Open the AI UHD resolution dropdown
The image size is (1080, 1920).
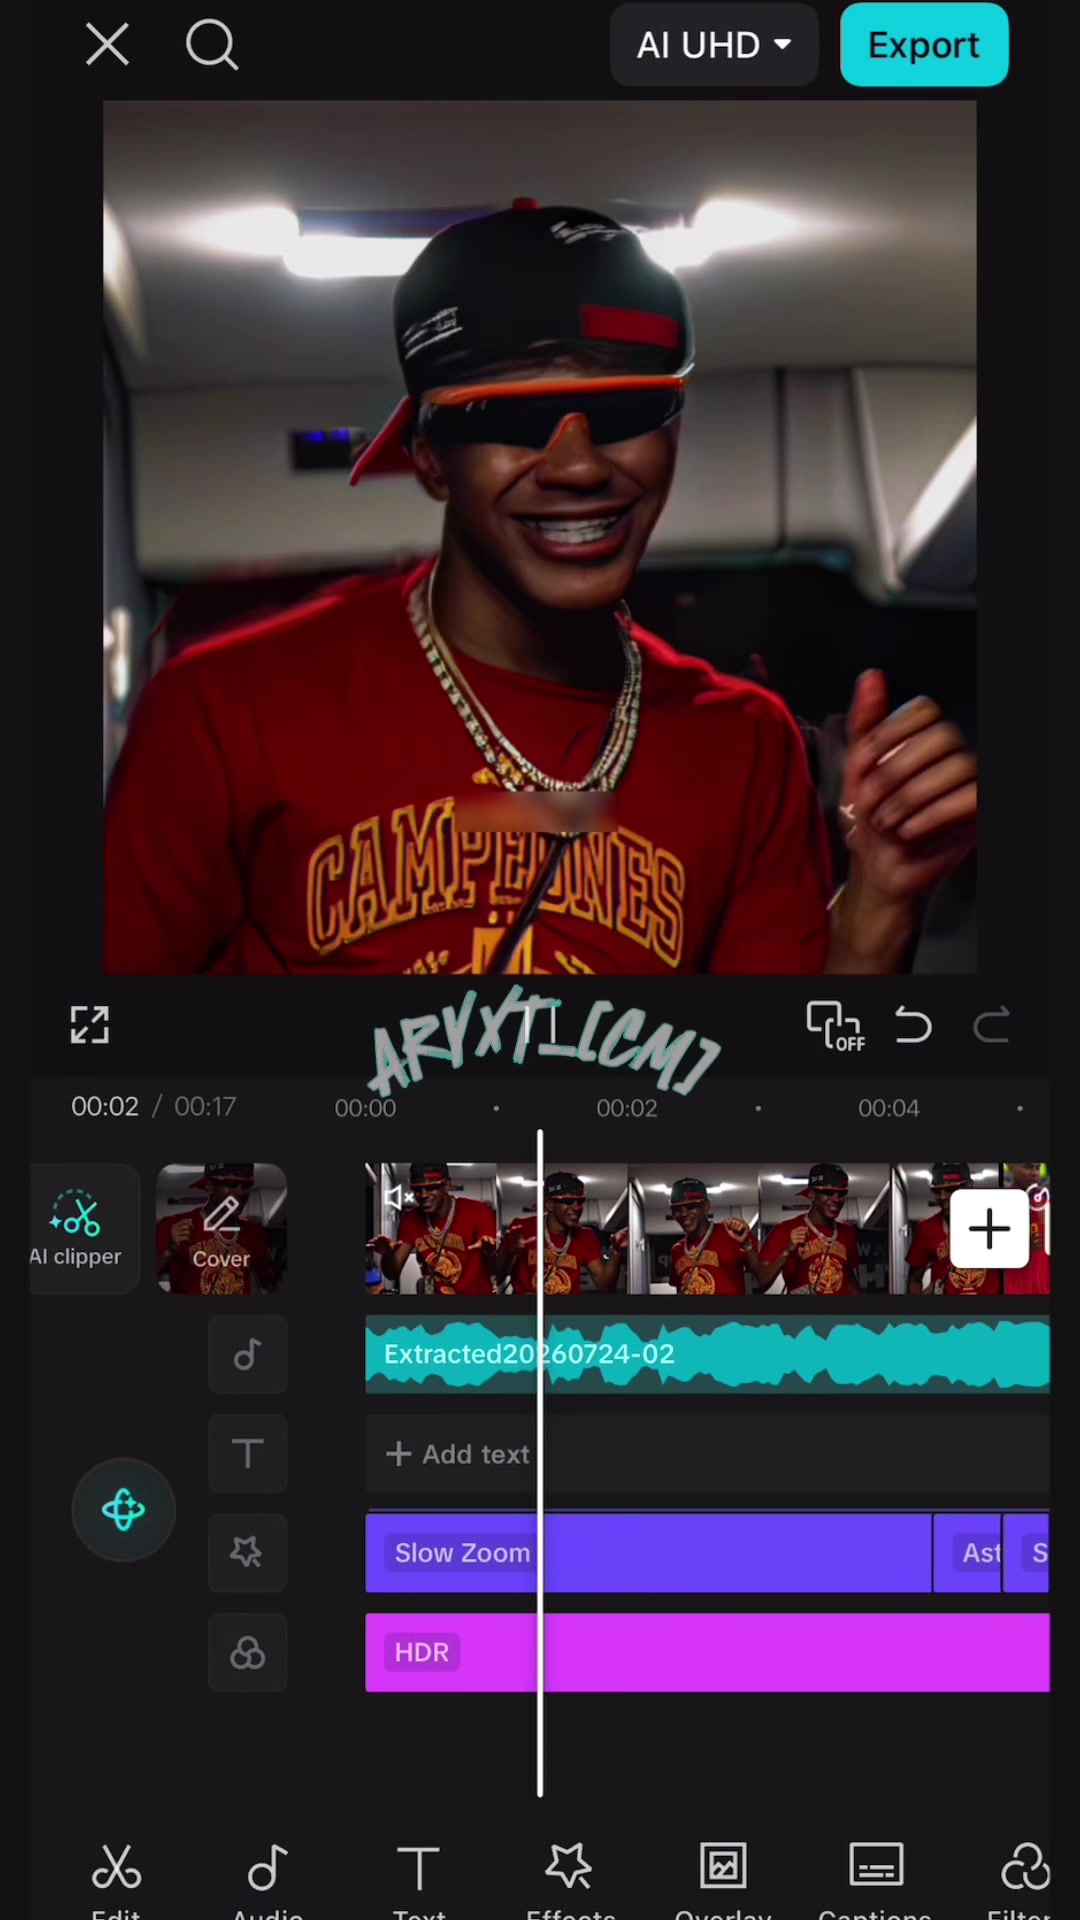pyautogui.click(x=714, y=45)
